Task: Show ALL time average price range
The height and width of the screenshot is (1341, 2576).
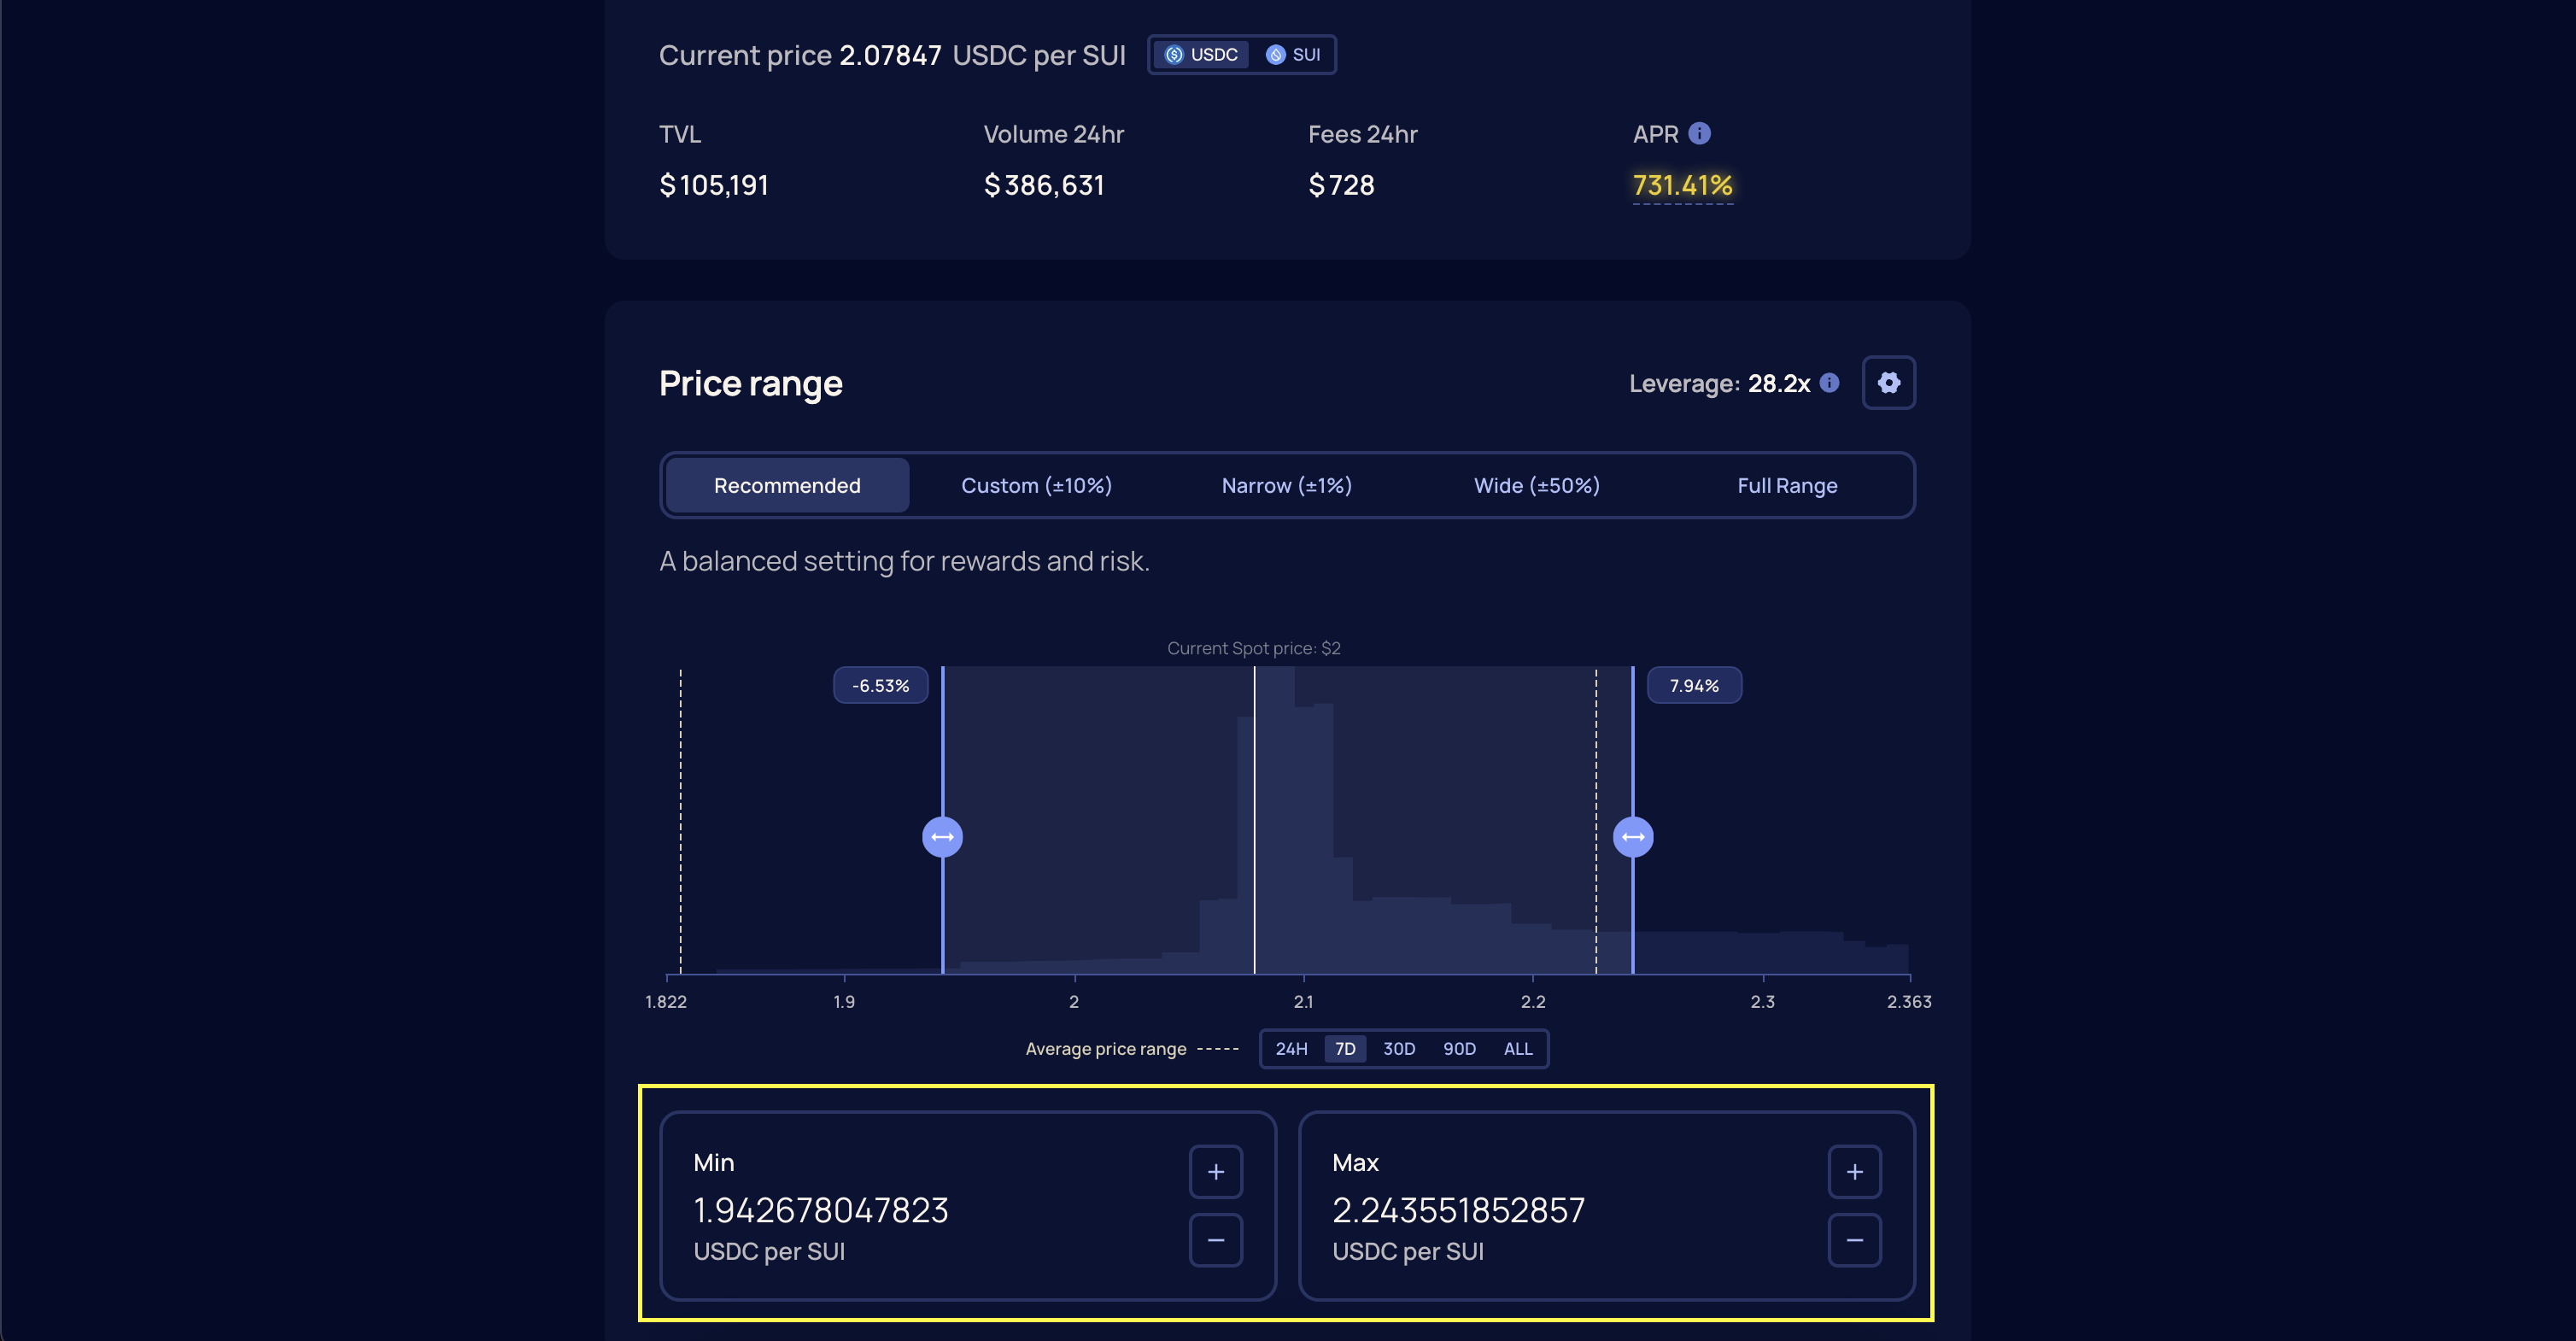Action: coord(1517,1049)
